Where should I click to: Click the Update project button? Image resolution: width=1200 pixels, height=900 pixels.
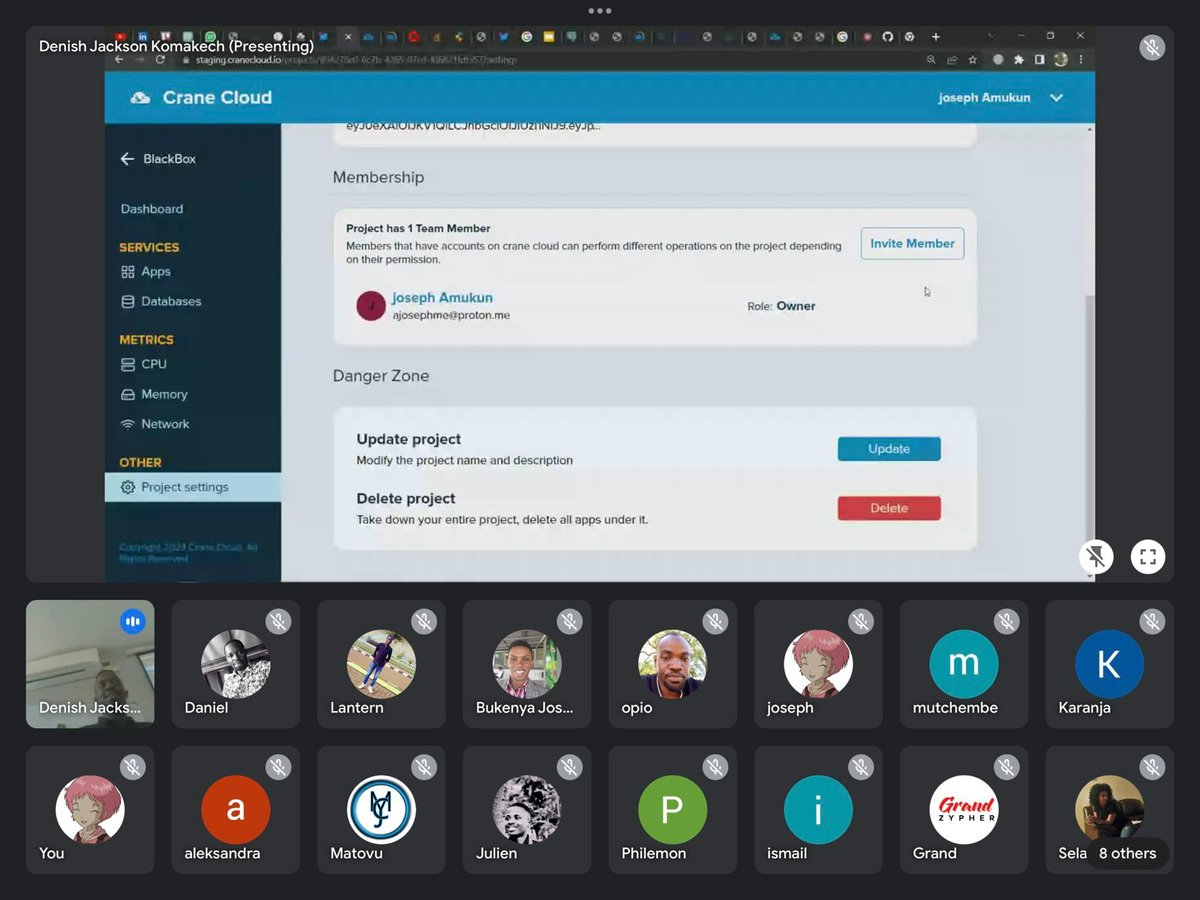point(889,449)
